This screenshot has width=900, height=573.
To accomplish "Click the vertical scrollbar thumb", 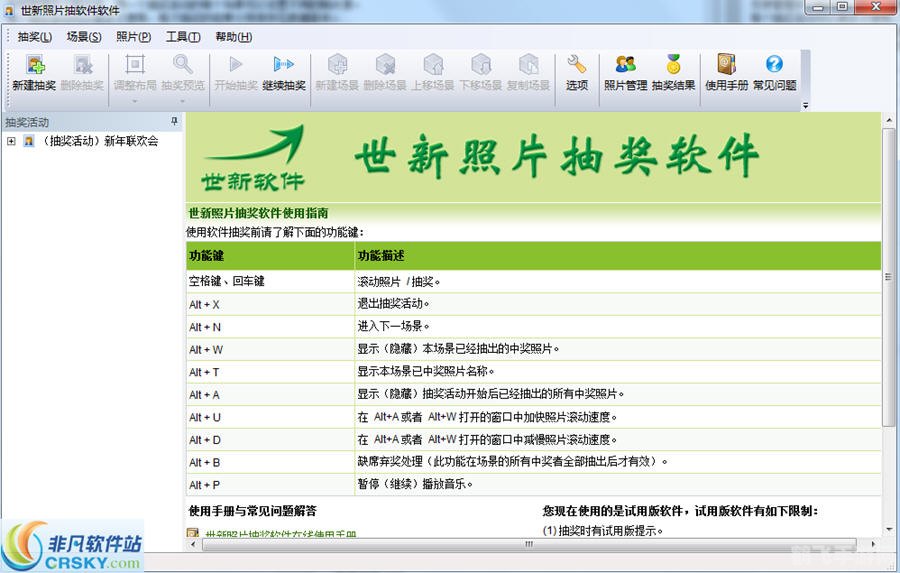I will (x=889, y=277).
